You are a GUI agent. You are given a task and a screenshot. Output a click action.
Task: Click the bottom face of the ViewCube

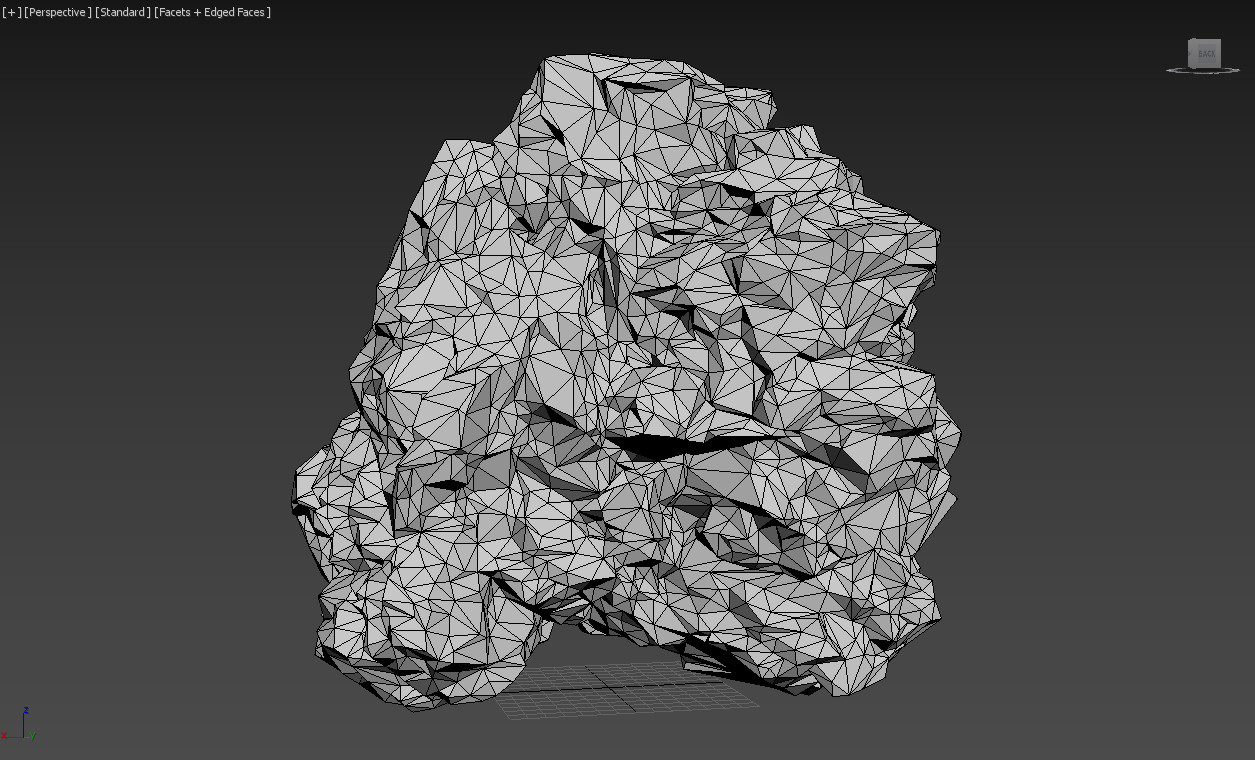1205,68
